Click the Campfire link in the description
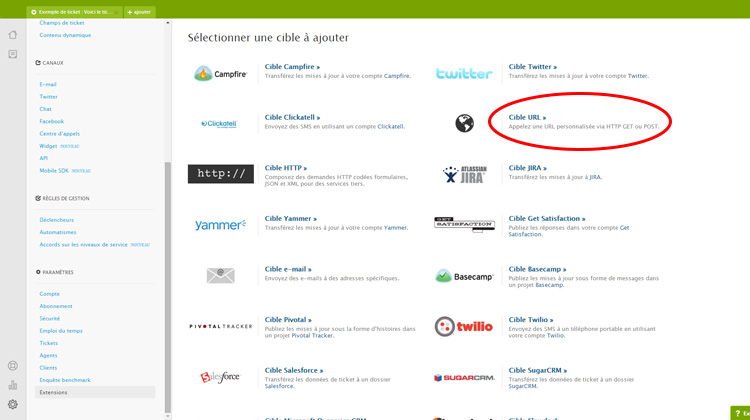This screenshot has width=750, height=420. (x=397, y=76)
